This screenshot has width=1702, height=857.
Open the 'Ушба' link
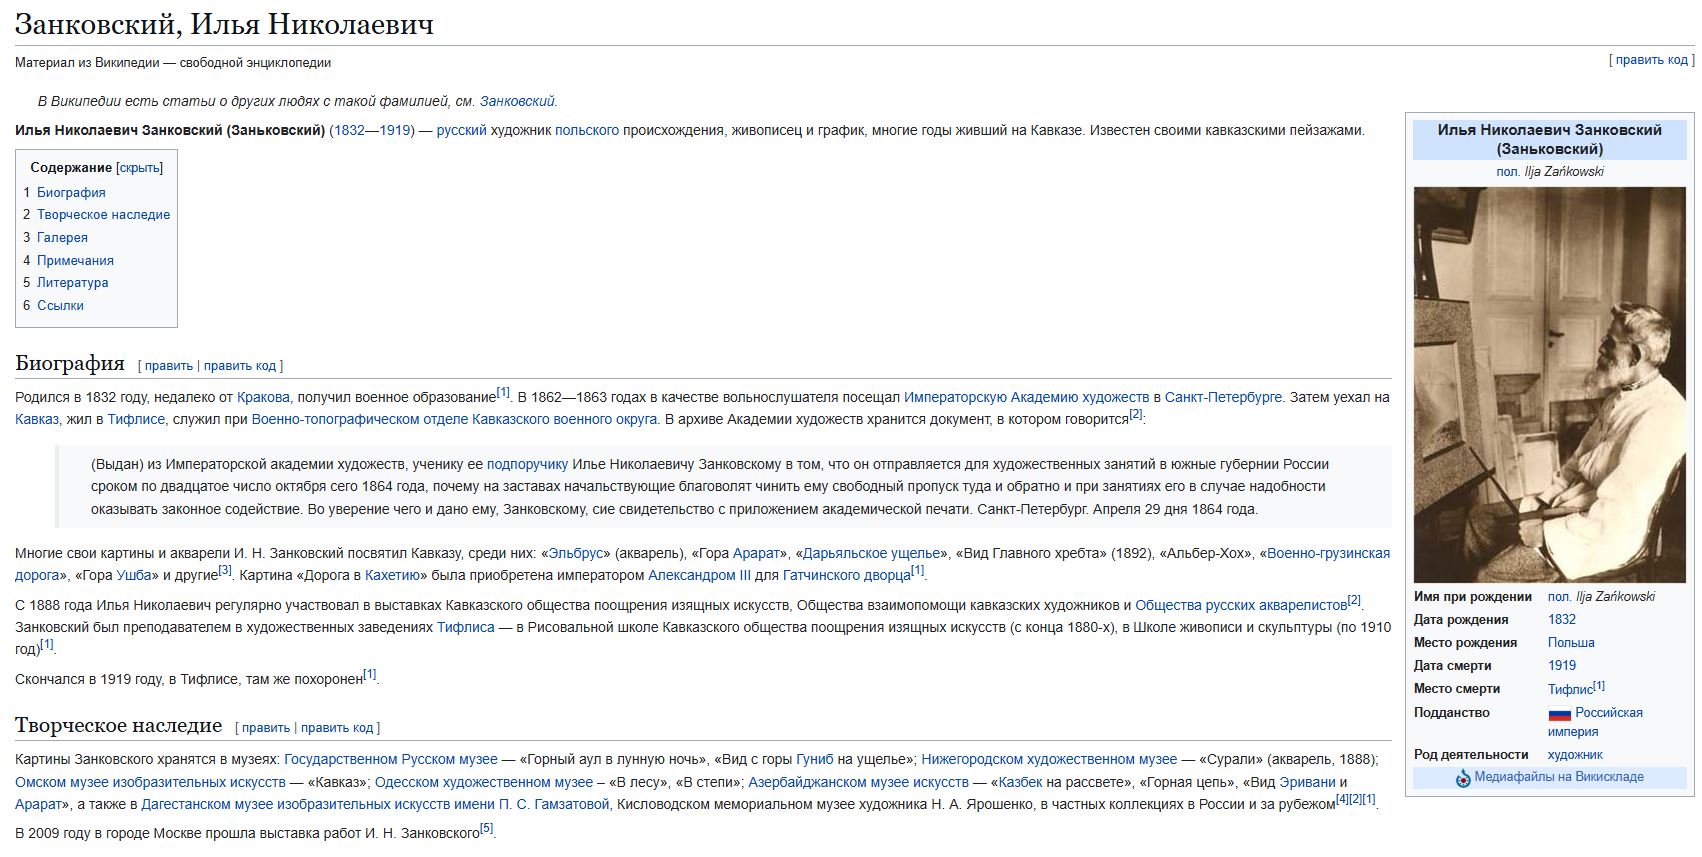click(134, 575)
